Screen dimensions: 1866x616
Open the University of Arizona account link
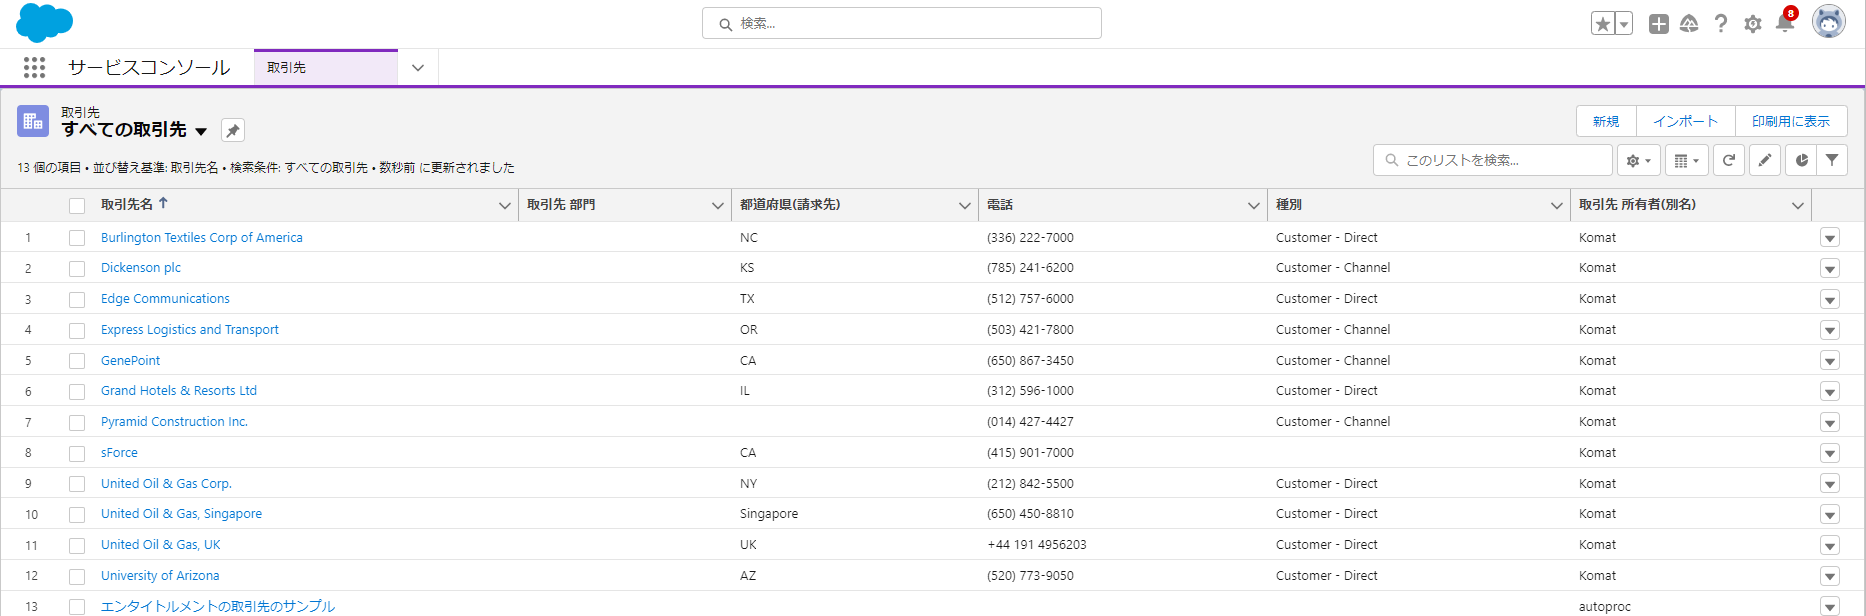pyautogui.click(x=160, y=575)
